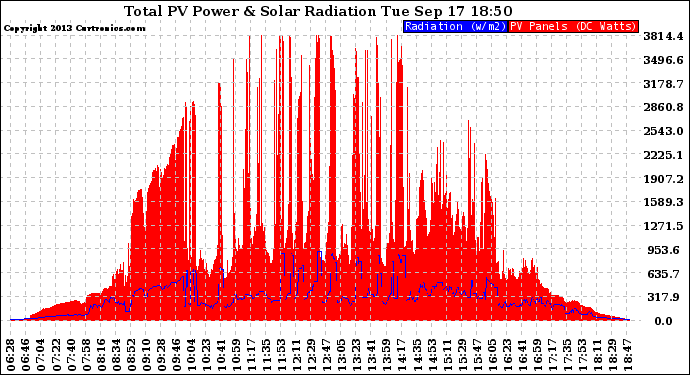
Task: Click the 18:29 time label
Action: pos(613,355)
